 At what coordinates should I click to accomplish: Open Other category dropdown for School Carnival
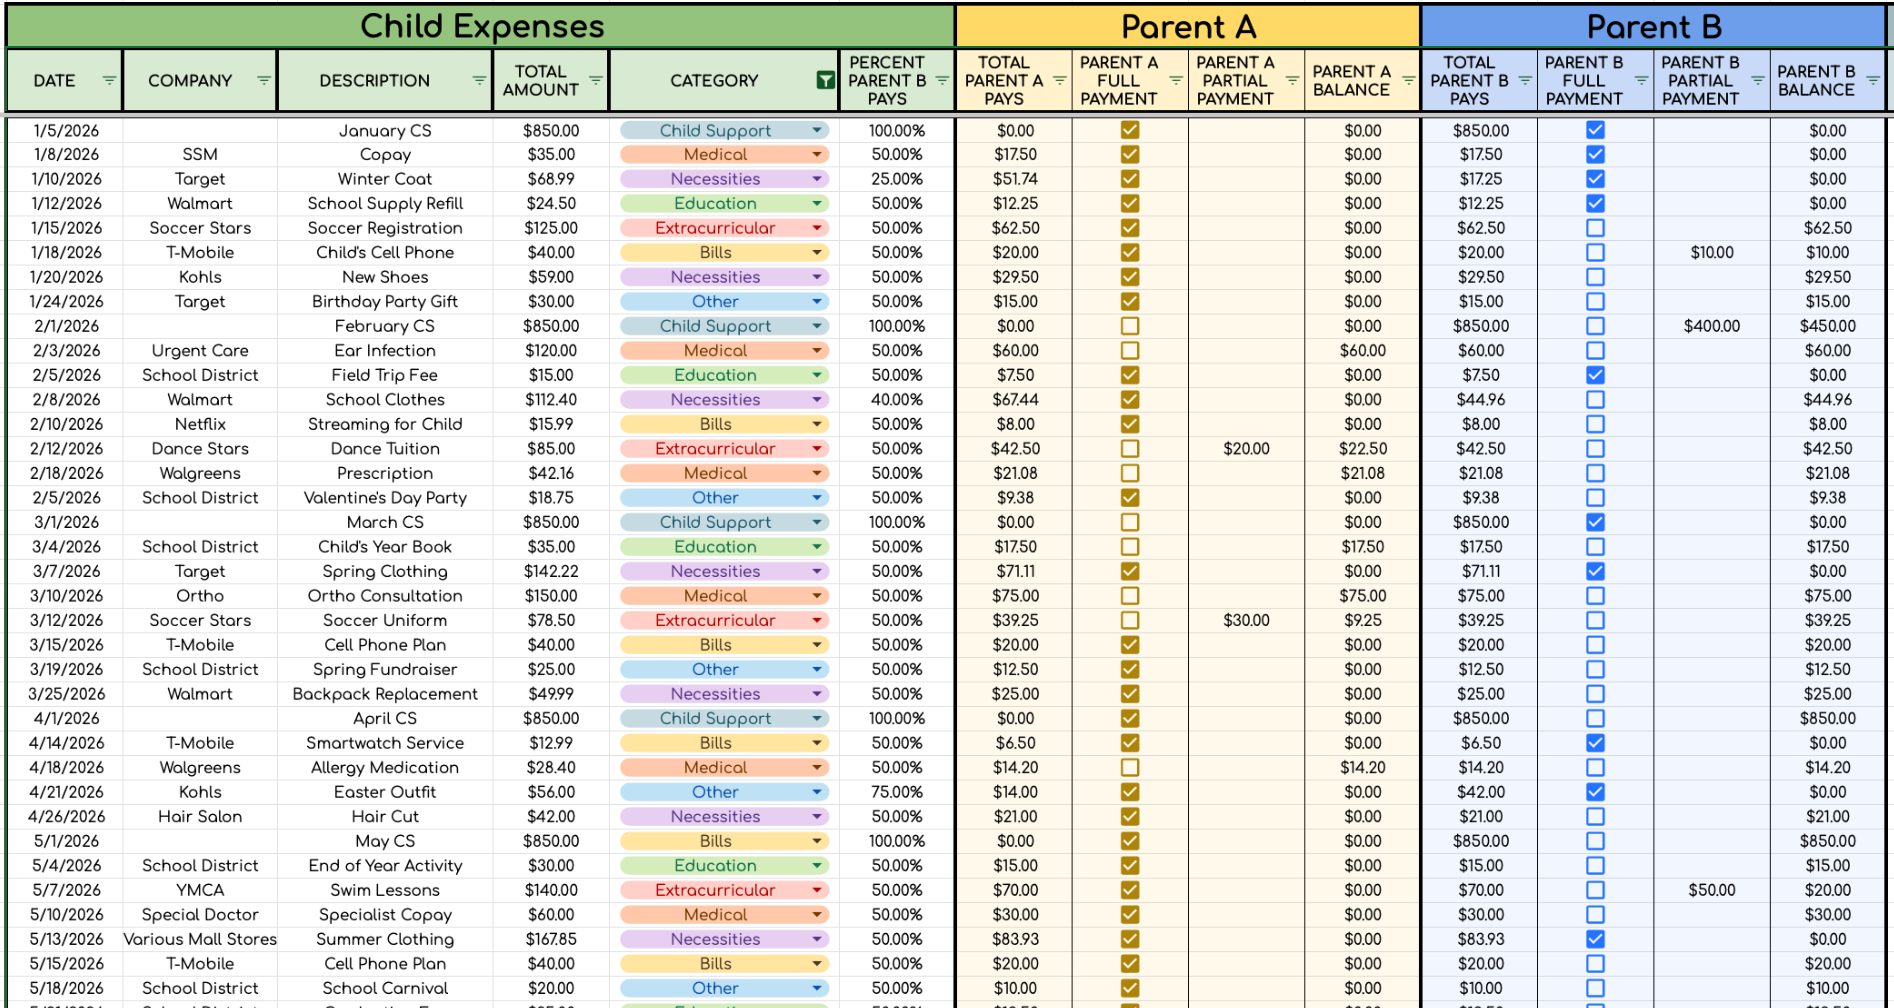coord(817,988)
